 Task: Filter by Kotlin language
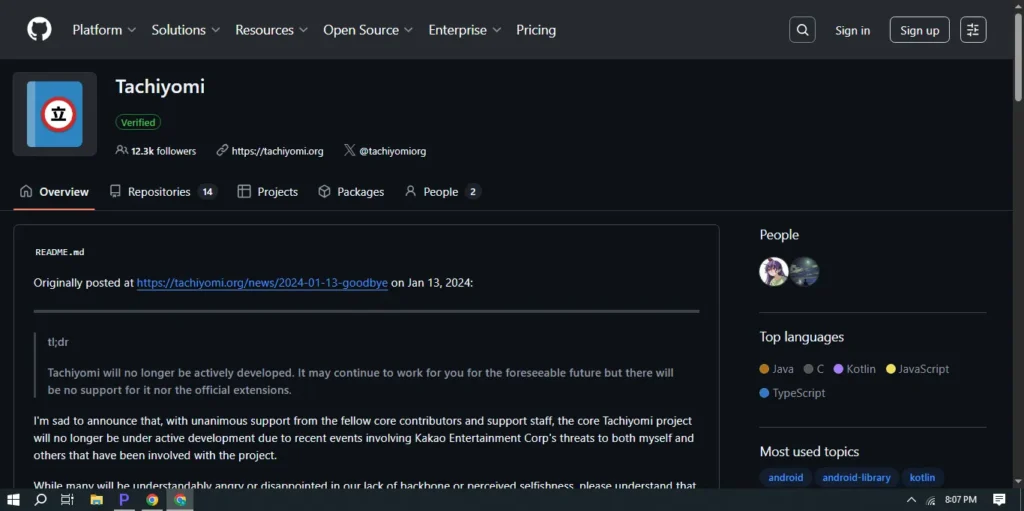pyautogui.click(x=855, y=369)
